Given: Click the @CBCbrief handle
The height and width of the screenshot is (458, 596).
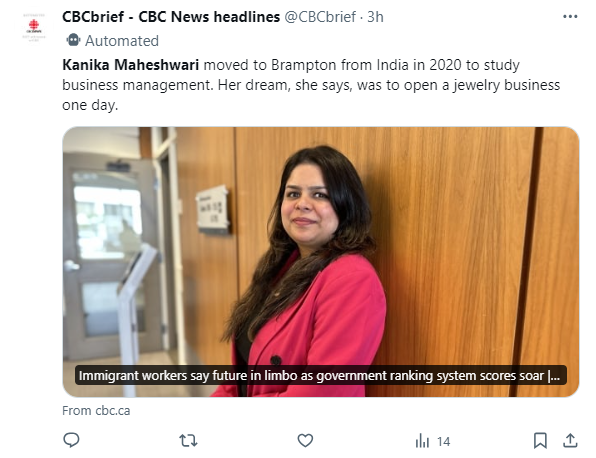Looking at the screenshot, I should [x=320, y=17].
